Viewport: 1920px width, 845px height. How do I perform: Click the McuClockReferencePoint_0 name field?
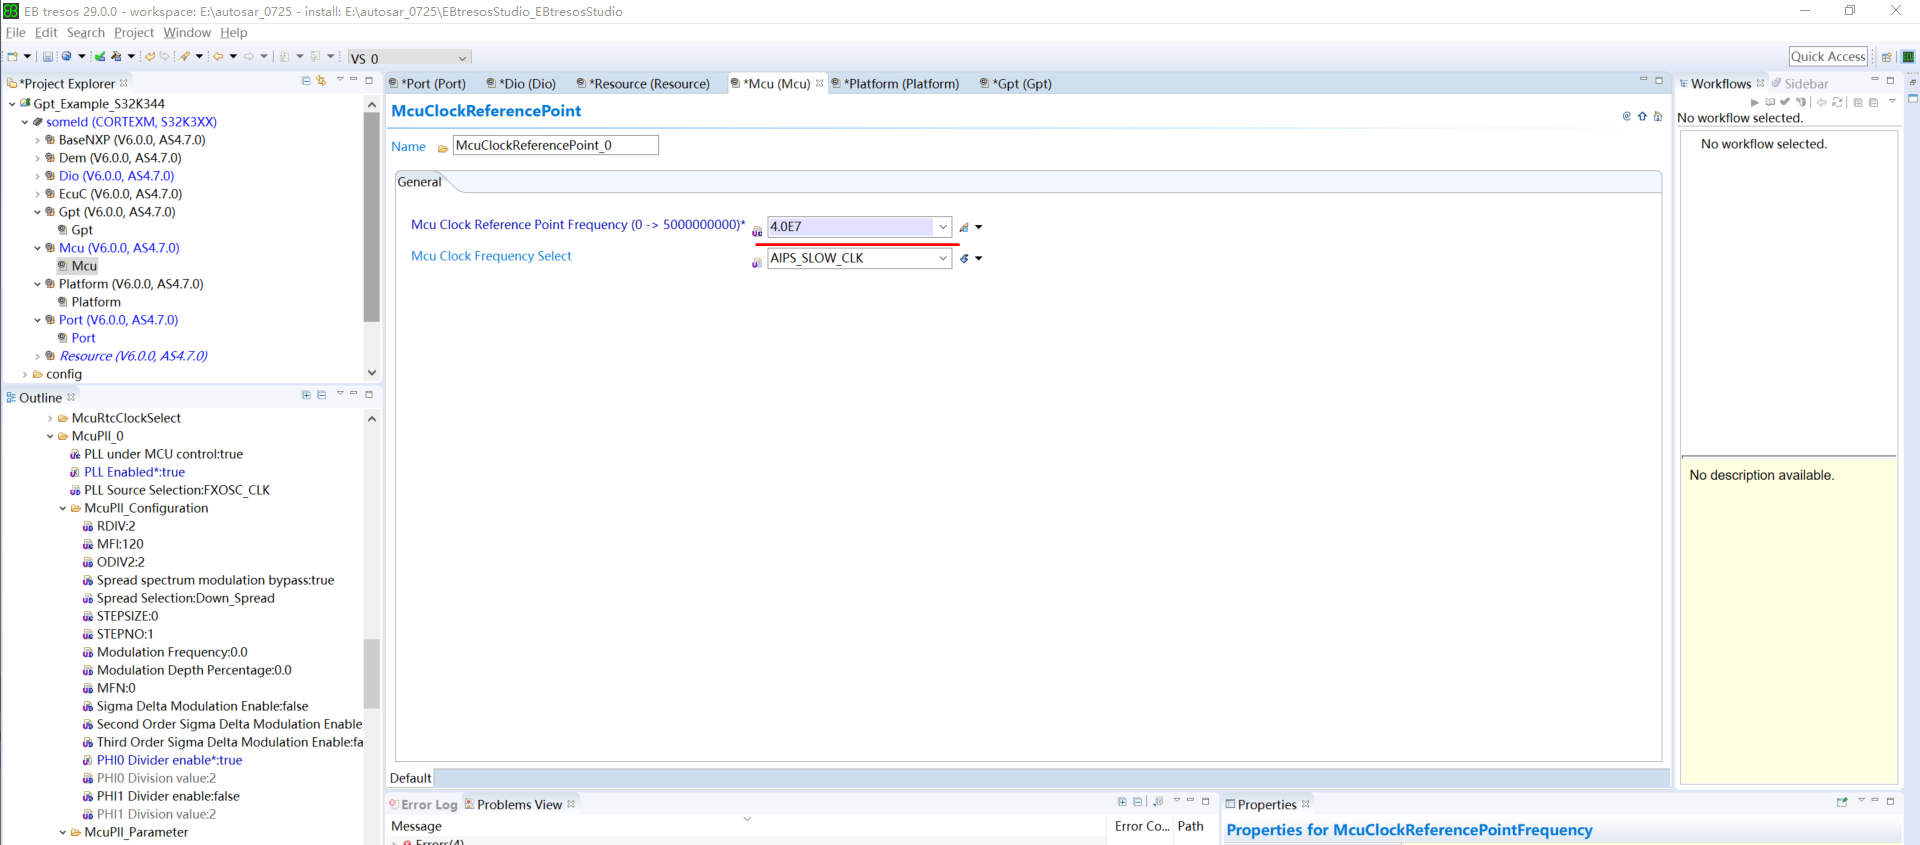(x=556, y=145)
